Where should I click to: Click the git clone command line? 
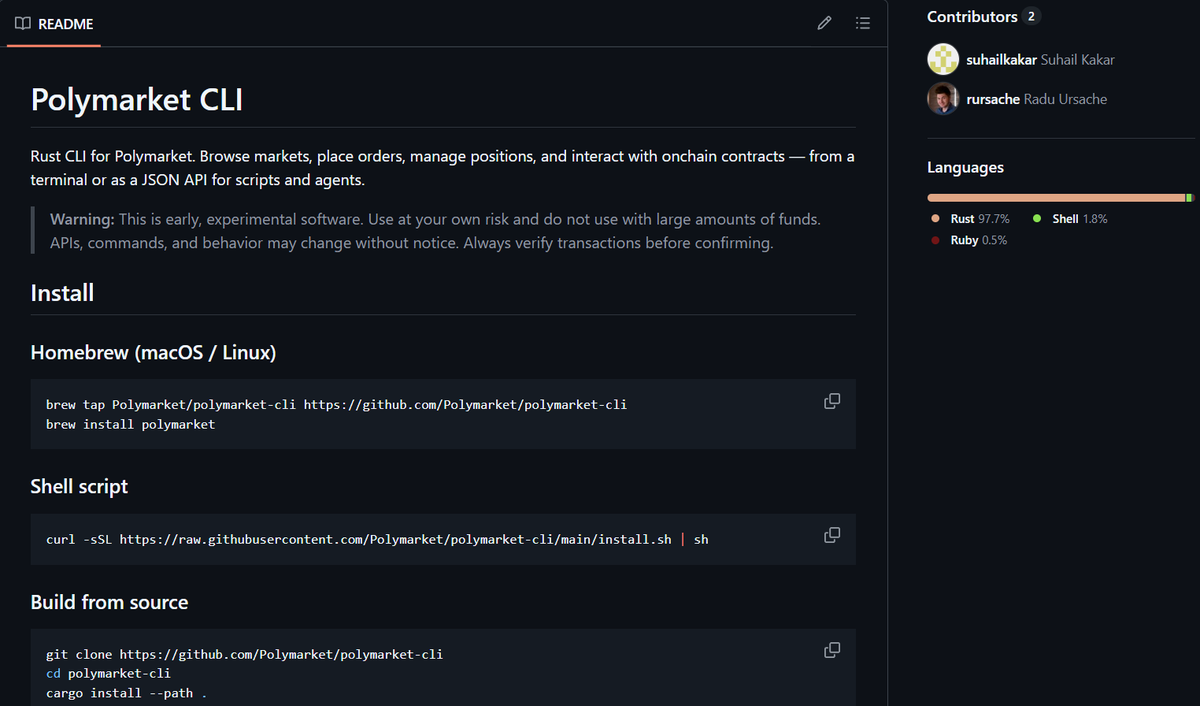click(244, 655)
